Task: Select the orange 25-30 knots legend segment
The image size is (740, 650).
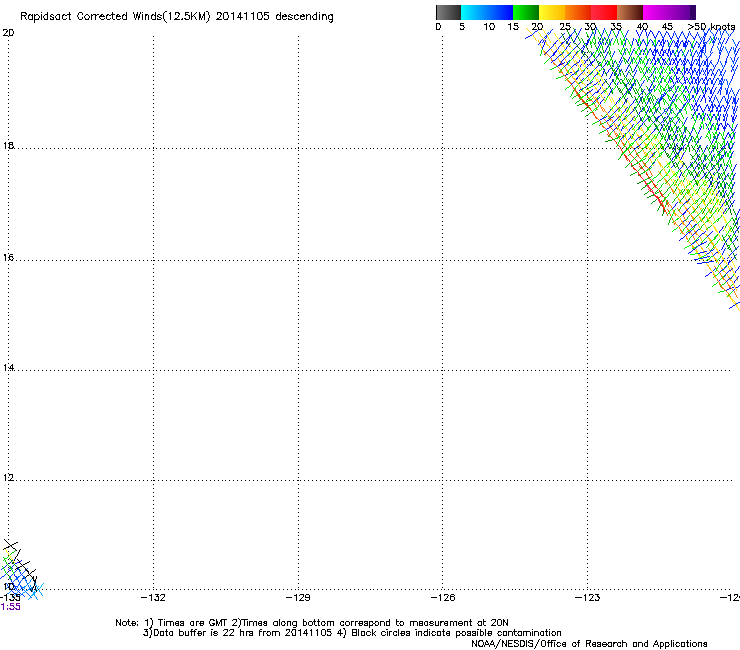Action: coord(578,12)
